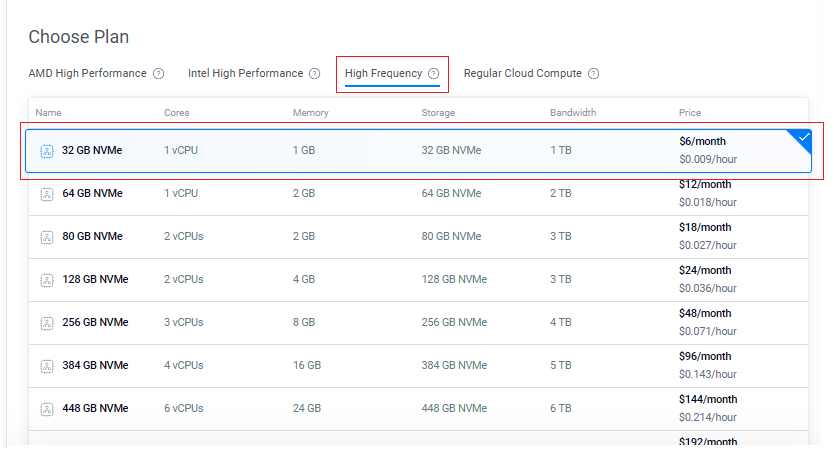Open the Intel High Performance tab
The height and width of the screenshot is (468, 834).
tap(245, 74)
